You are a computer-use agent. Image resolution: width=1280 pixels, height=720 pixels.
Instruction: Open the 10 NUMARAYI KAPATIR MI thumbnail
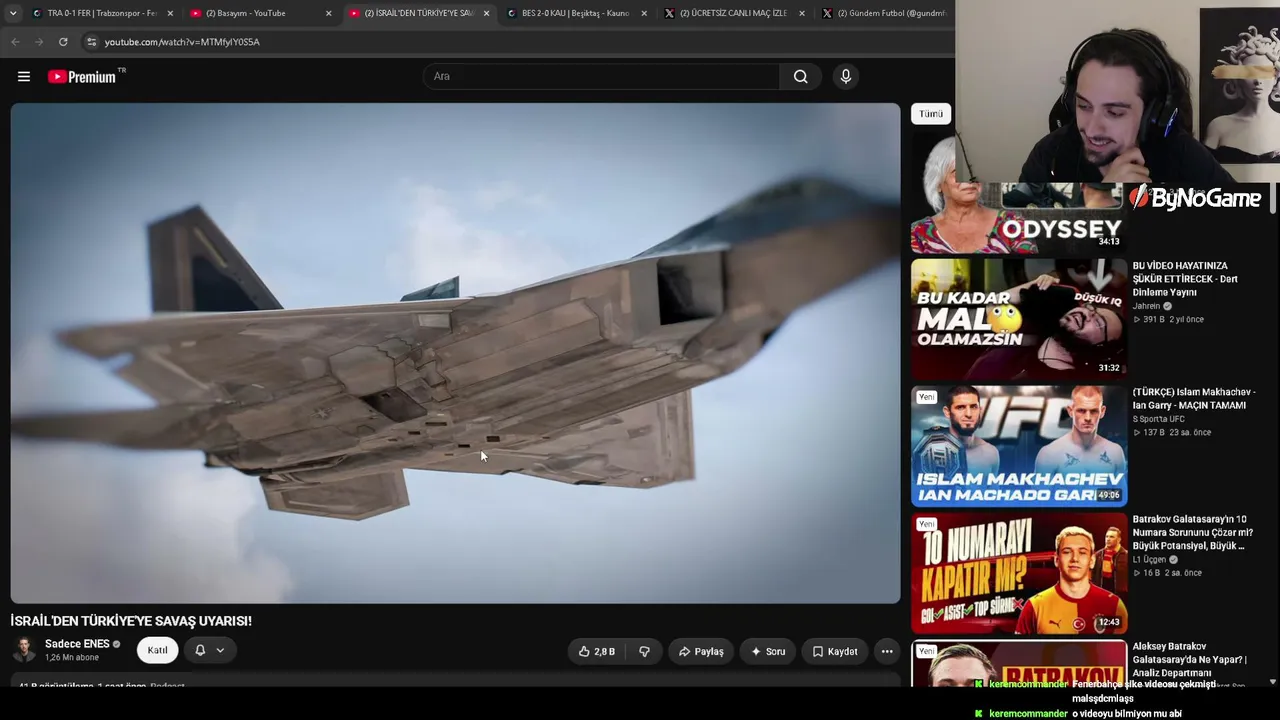coord(1018,573)
